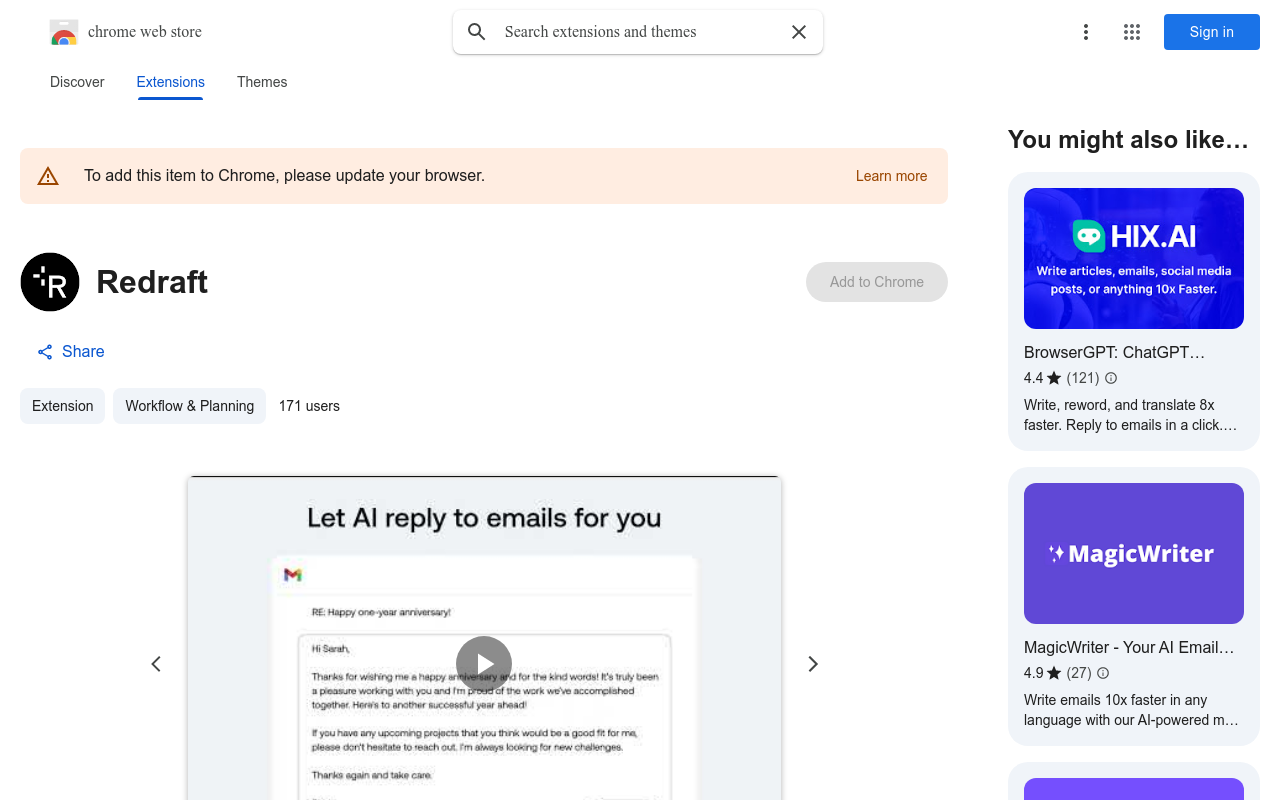
Task: Click the disabled Add to Chrome button
Action: [877, 282]
